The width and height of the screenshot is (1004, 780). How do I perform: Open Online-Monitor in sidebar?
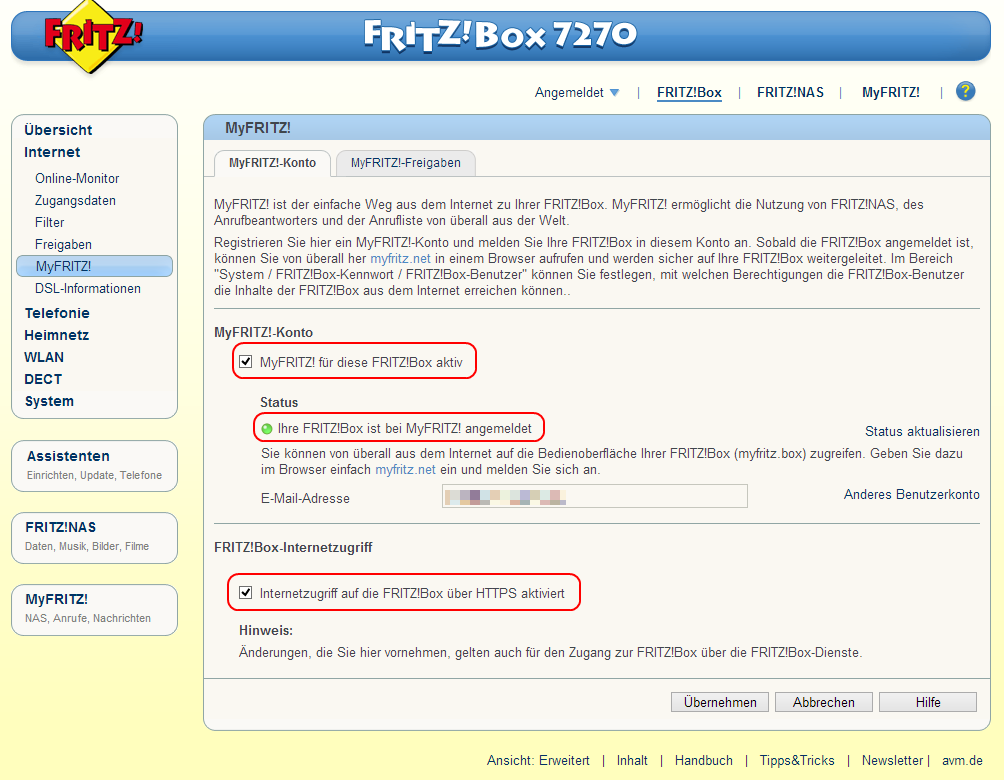click(77, 179)
